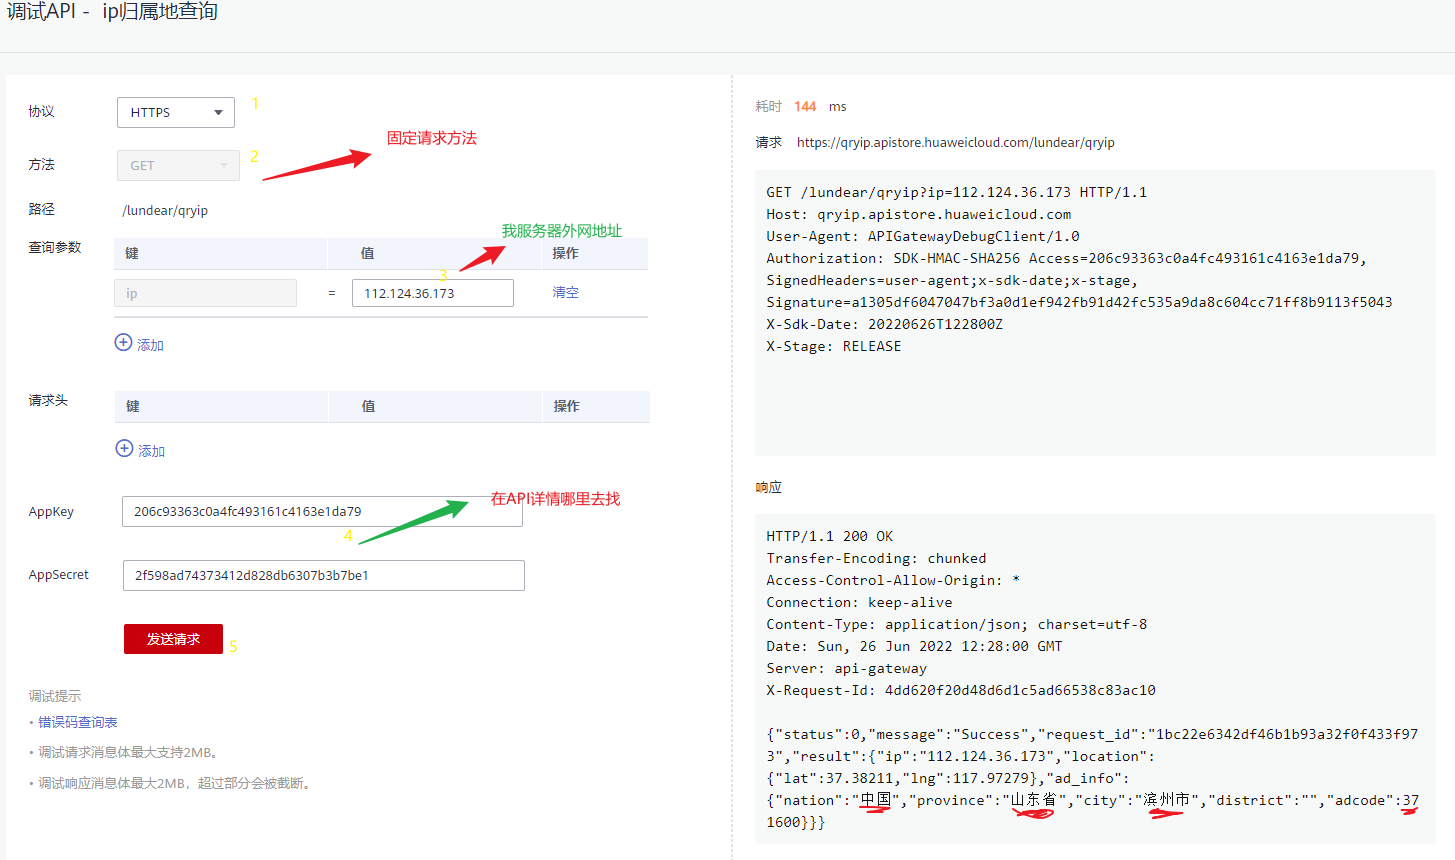The image size is (1455, 860).
Task: Click the 'User-Agent: APIGatewayDebugClient/1.0' line
Action: (923, 236)
